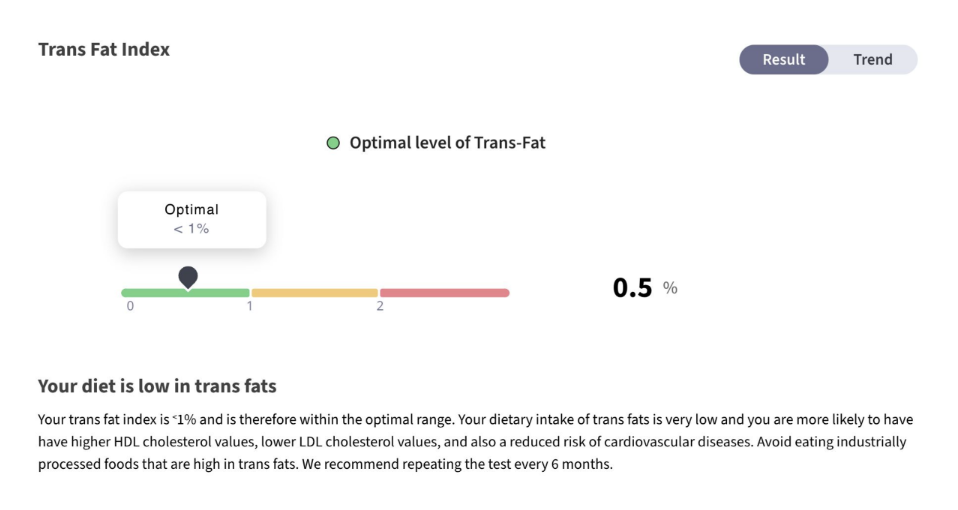Click the dark marker pin on the scale
Screen dimensions: 958x510
click(188, 277)
